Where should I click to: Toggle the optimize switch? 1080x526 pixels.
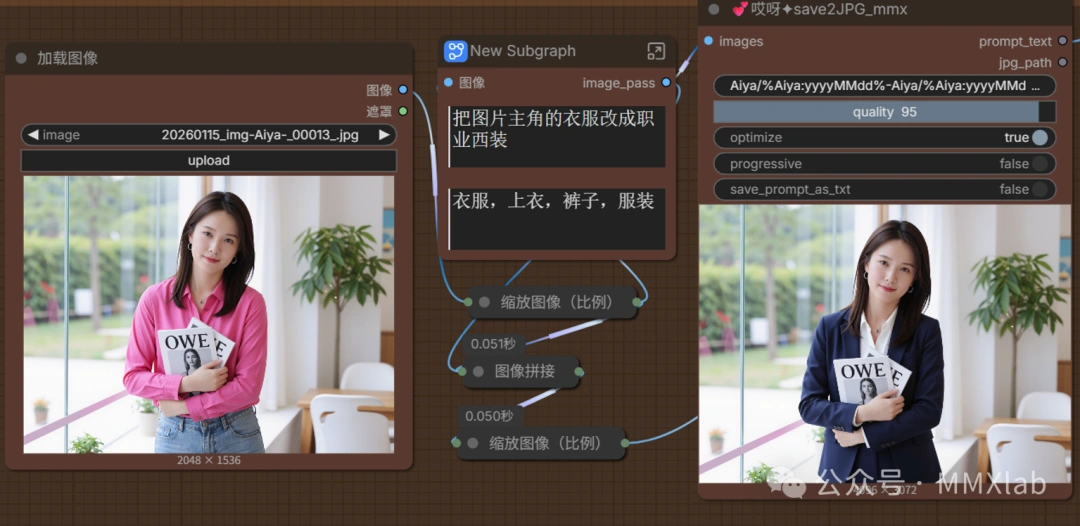tap(1039, 138)
